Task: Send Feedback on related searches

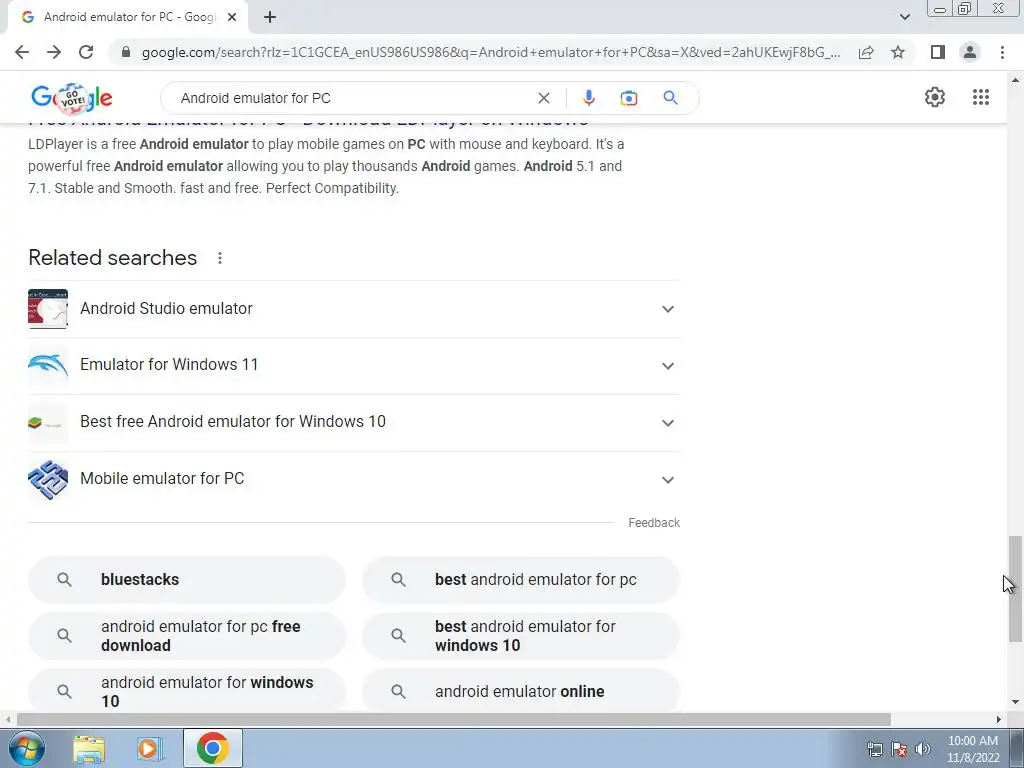Action: [x=654, y=522]
